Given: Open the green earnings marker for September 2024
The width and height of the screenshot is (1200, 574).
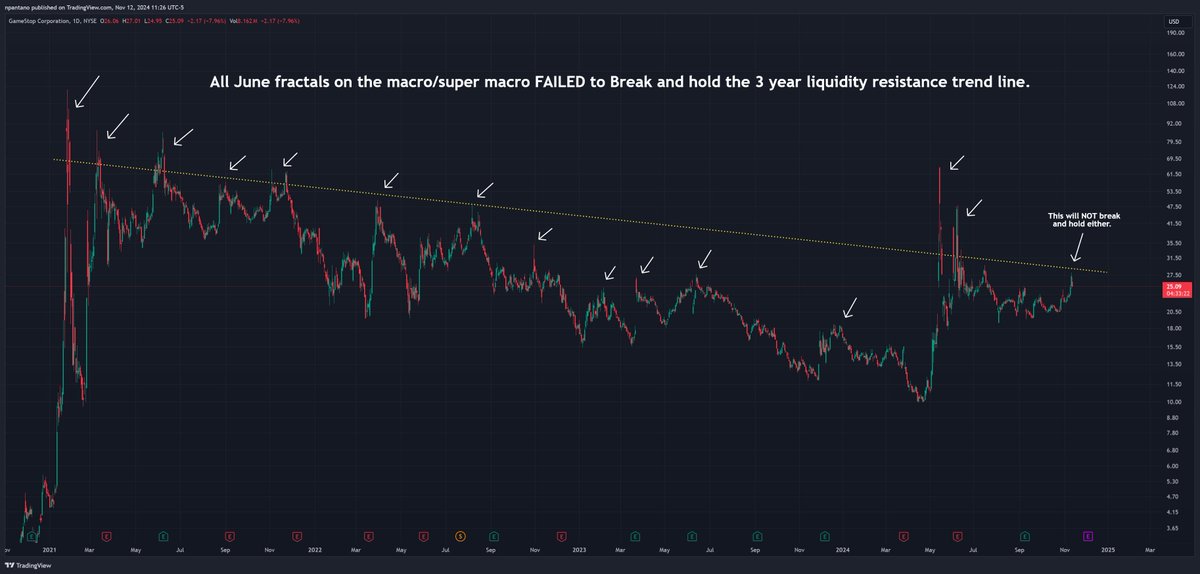Looking at the screenshot, I should [x=1027, y=536].
